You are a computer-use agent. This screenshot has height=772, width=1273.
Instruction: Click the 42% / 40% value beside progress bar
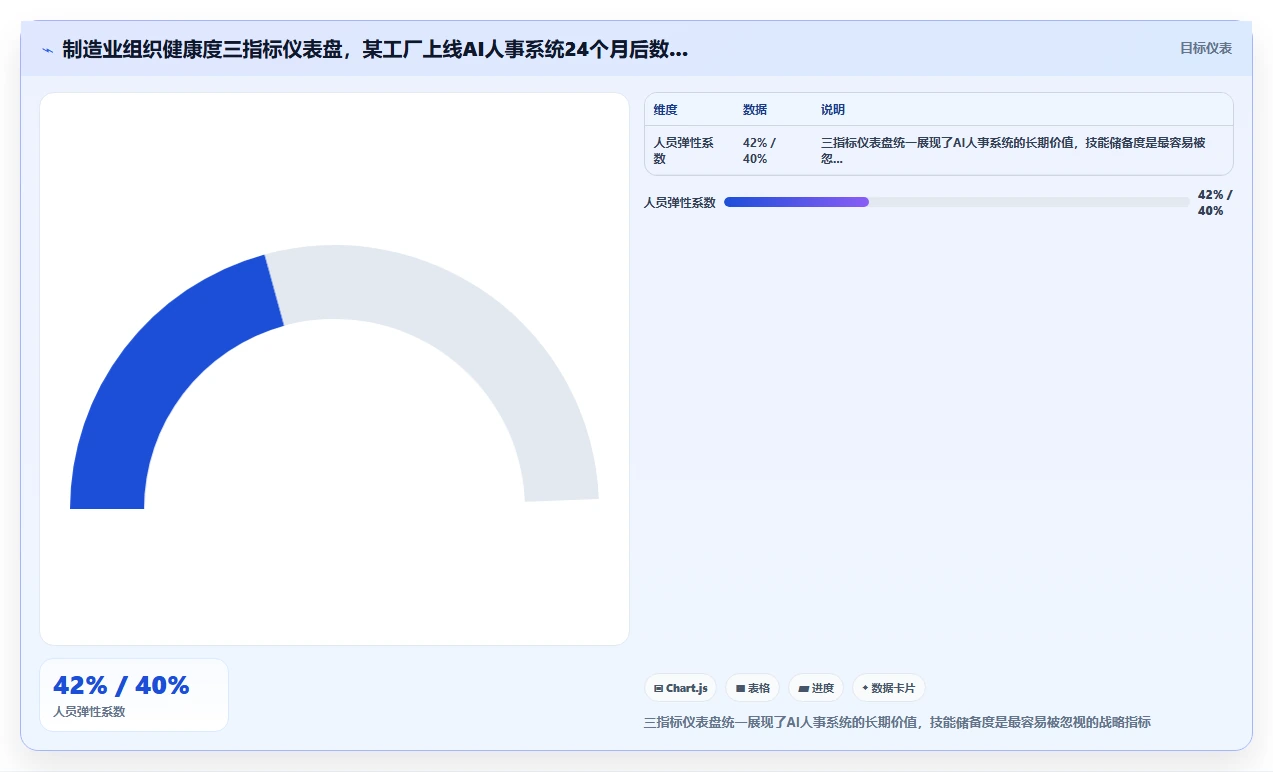(x=1215, y=203)
